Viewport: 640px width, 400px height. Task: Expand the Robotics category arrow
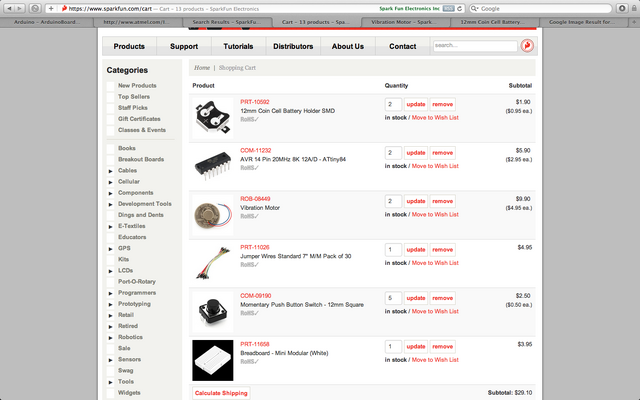click(x=111, y=338)
